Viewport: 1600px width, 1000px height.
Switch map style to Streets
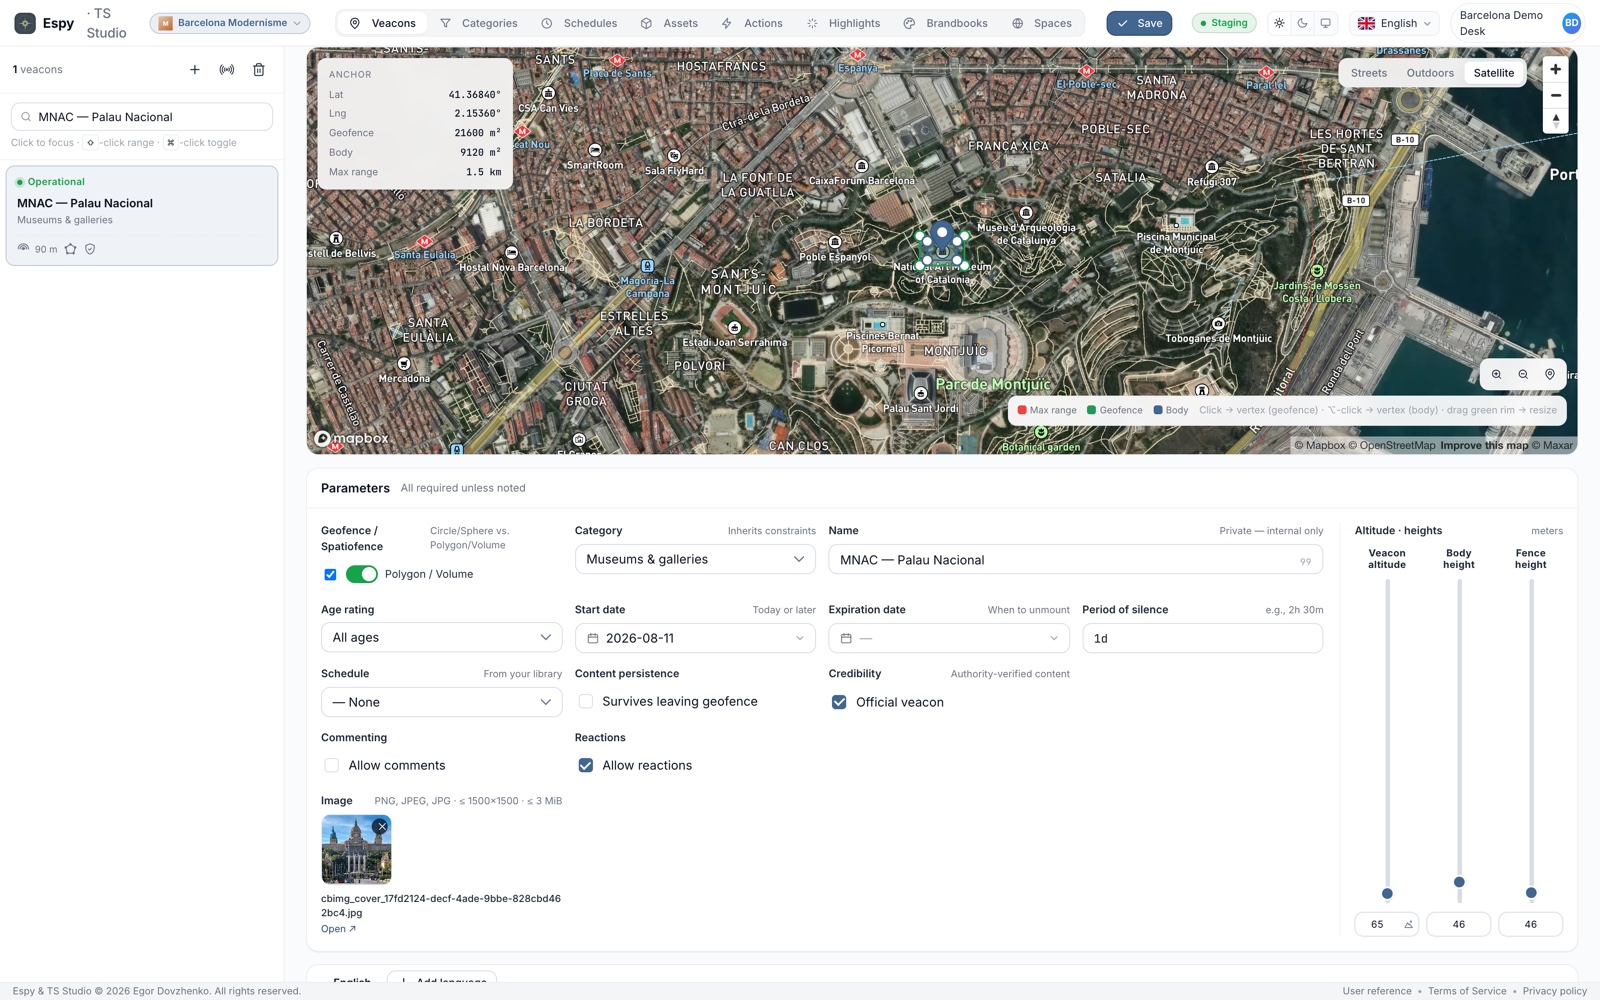click(1368, 73)
